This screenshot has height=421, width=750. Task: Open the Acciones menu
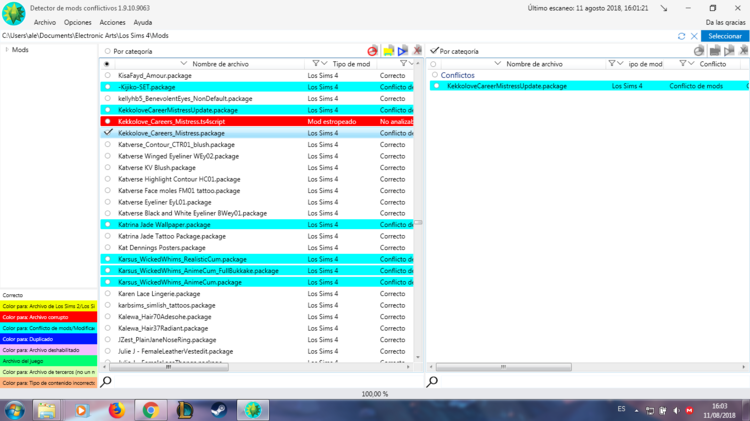point(112,22)
